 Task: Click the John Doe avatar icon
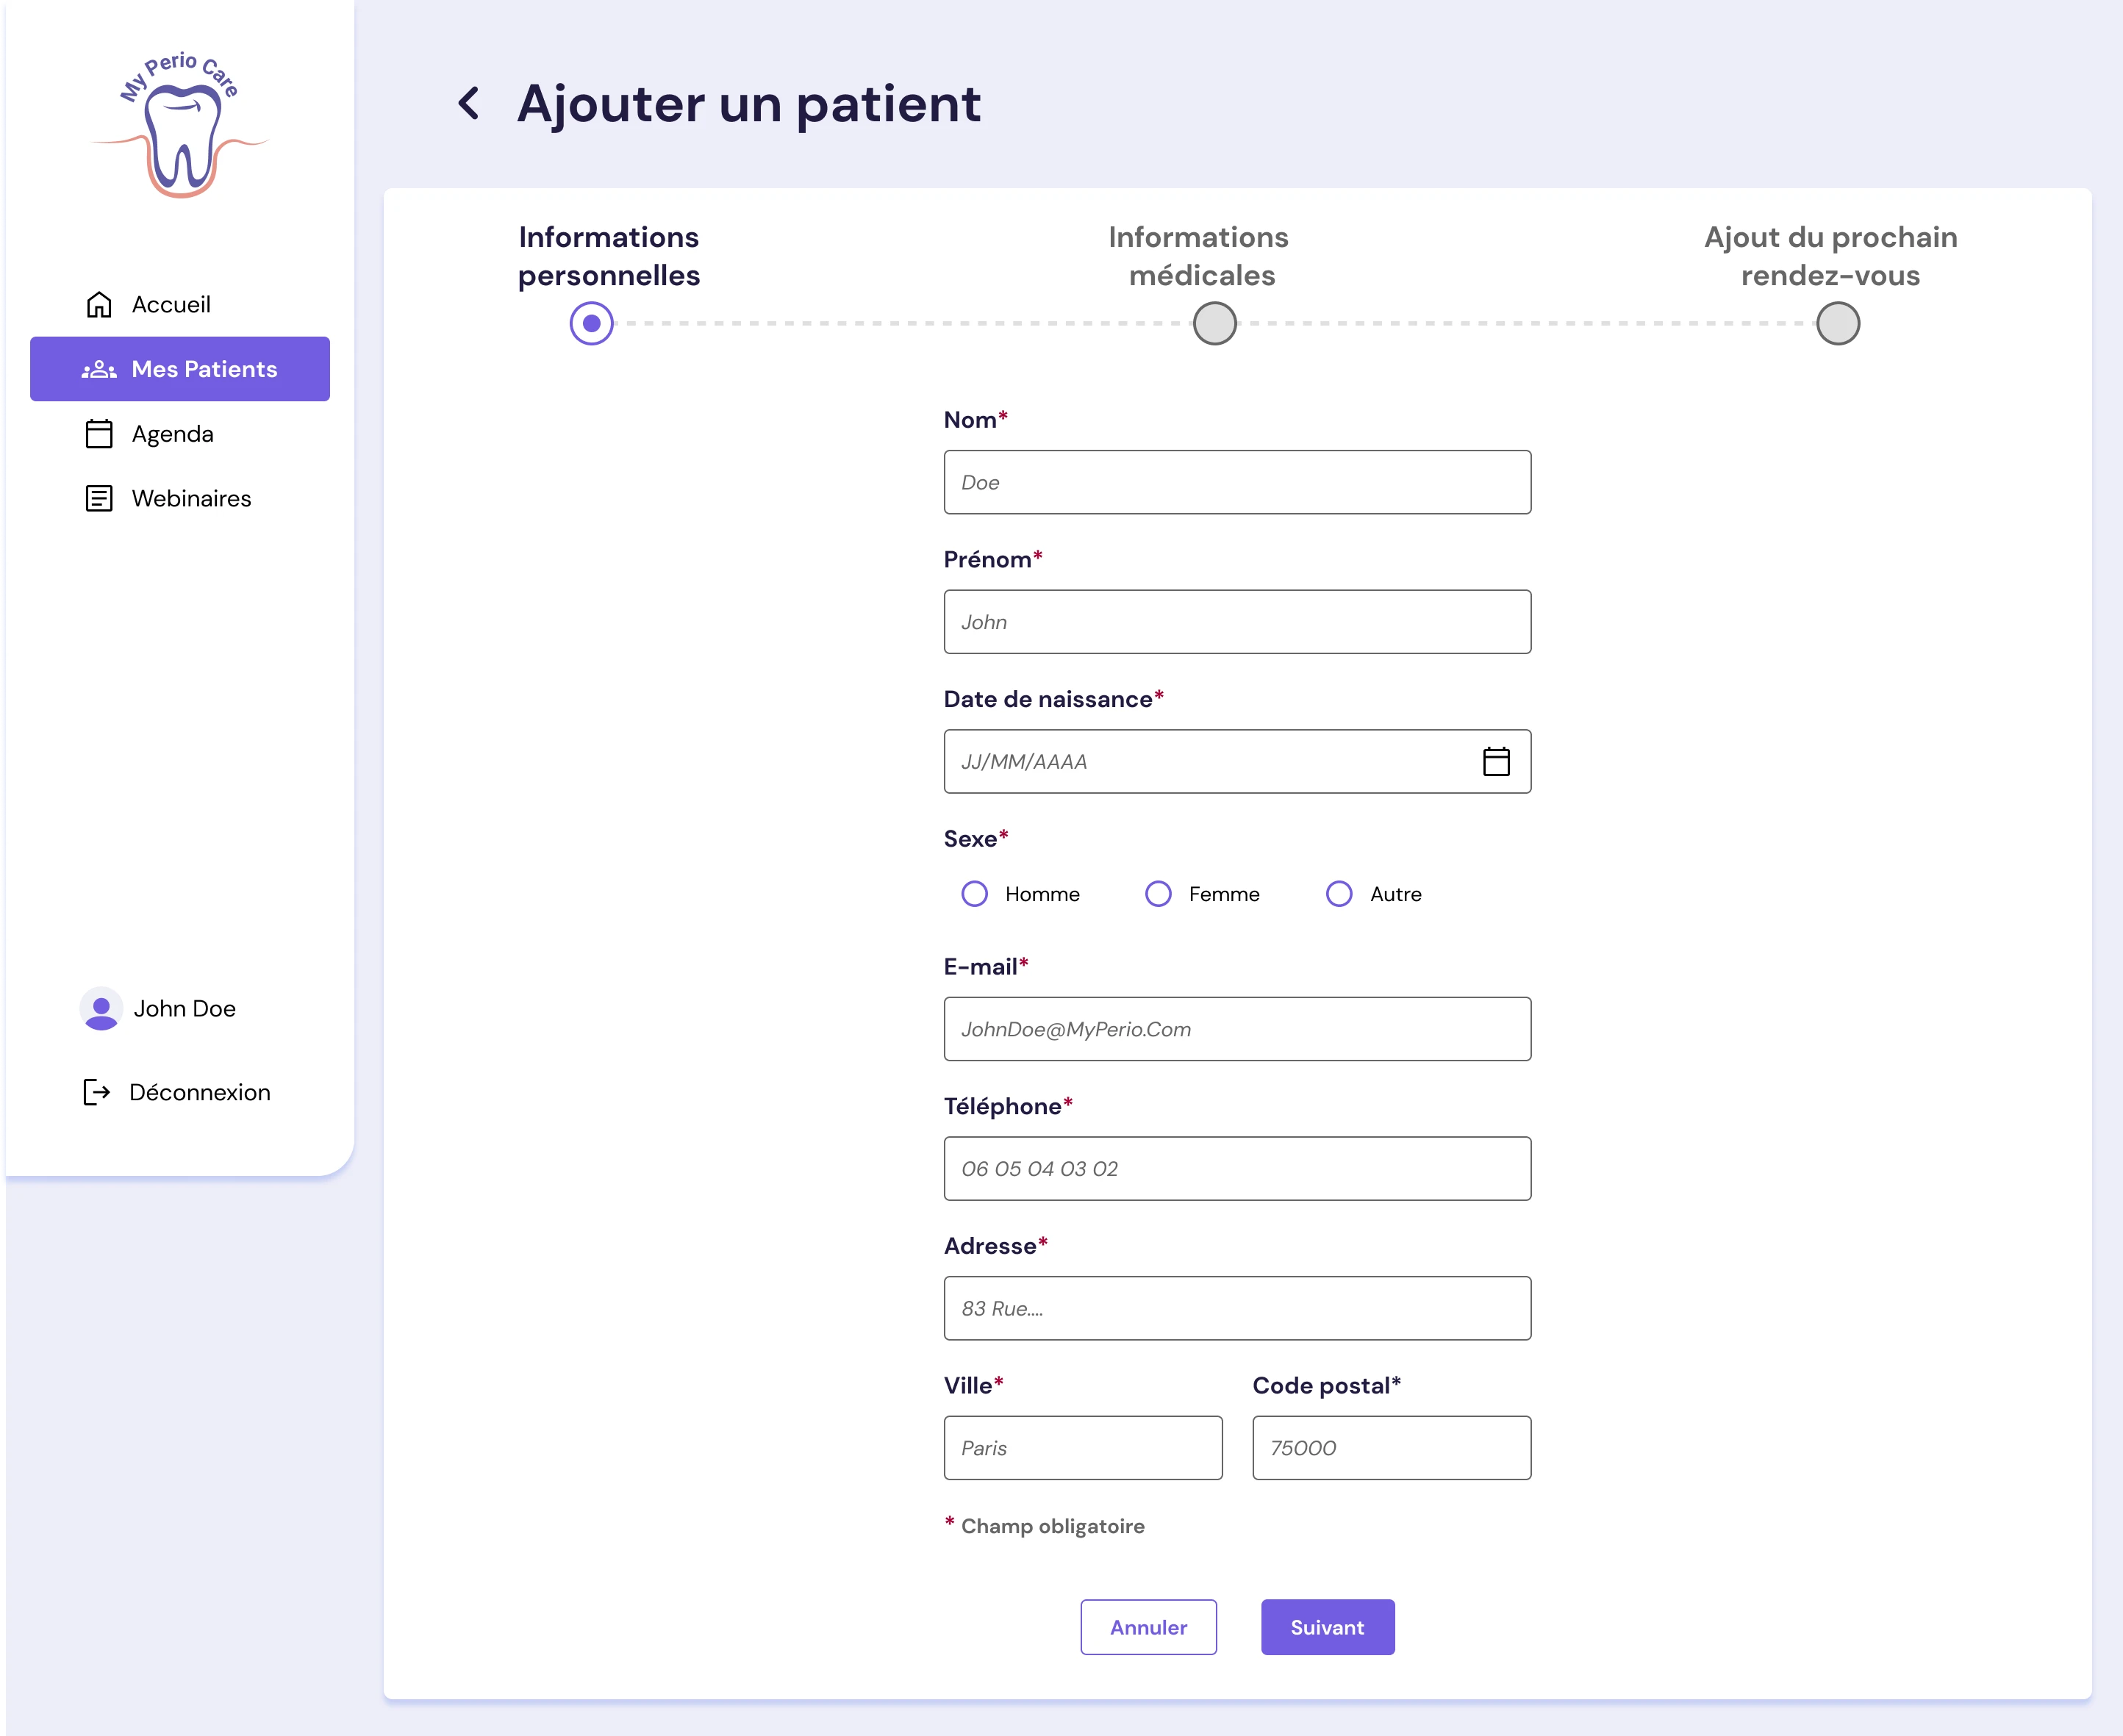pos(101,1008)
